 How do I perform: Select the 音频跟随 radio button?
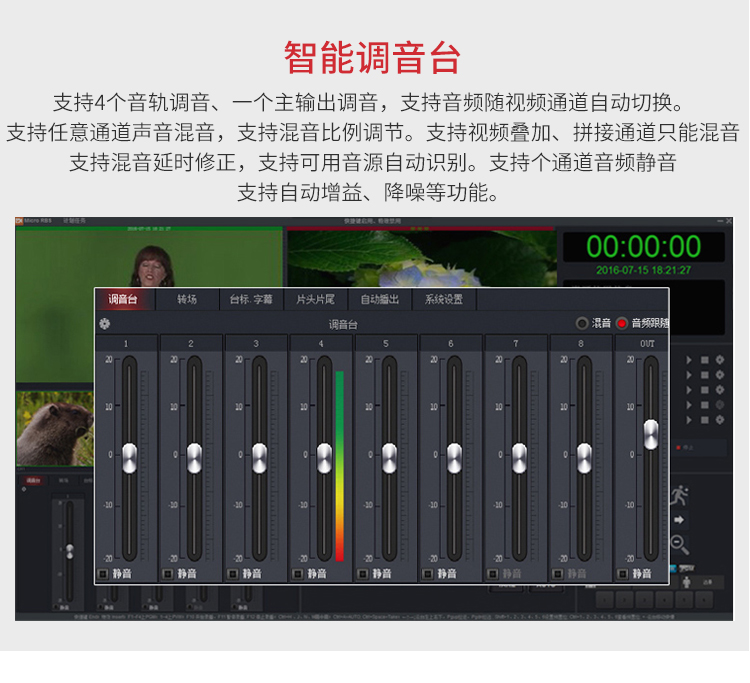pyautogui.click(x=622, y=323)
